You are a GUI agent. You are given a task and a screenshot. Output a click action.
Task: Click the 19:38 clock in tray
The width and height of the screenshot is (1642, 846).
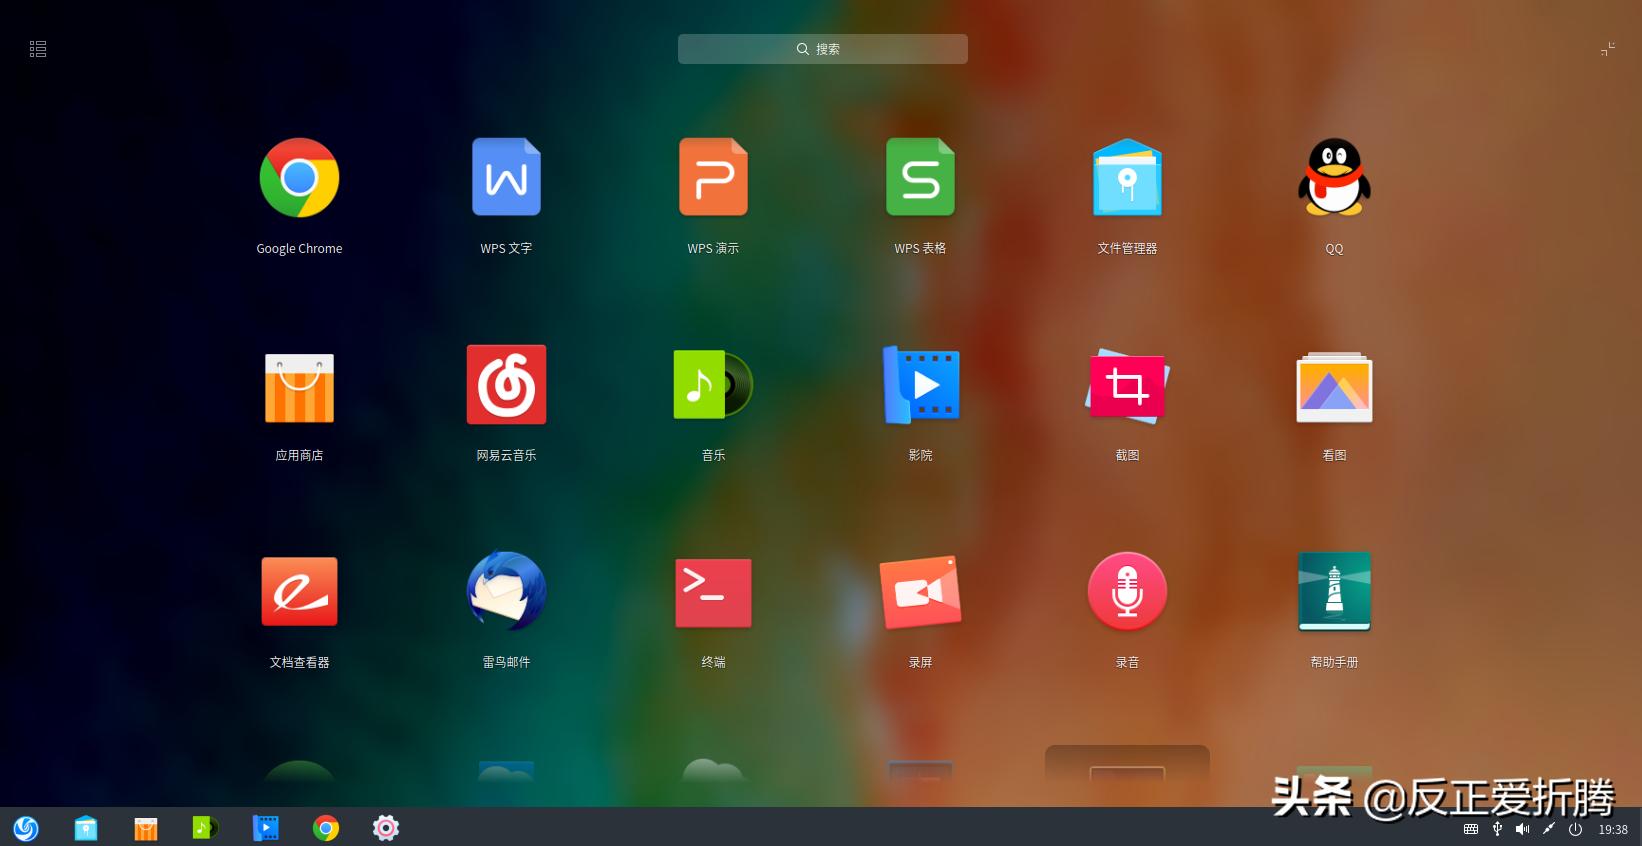point(1613,829)
